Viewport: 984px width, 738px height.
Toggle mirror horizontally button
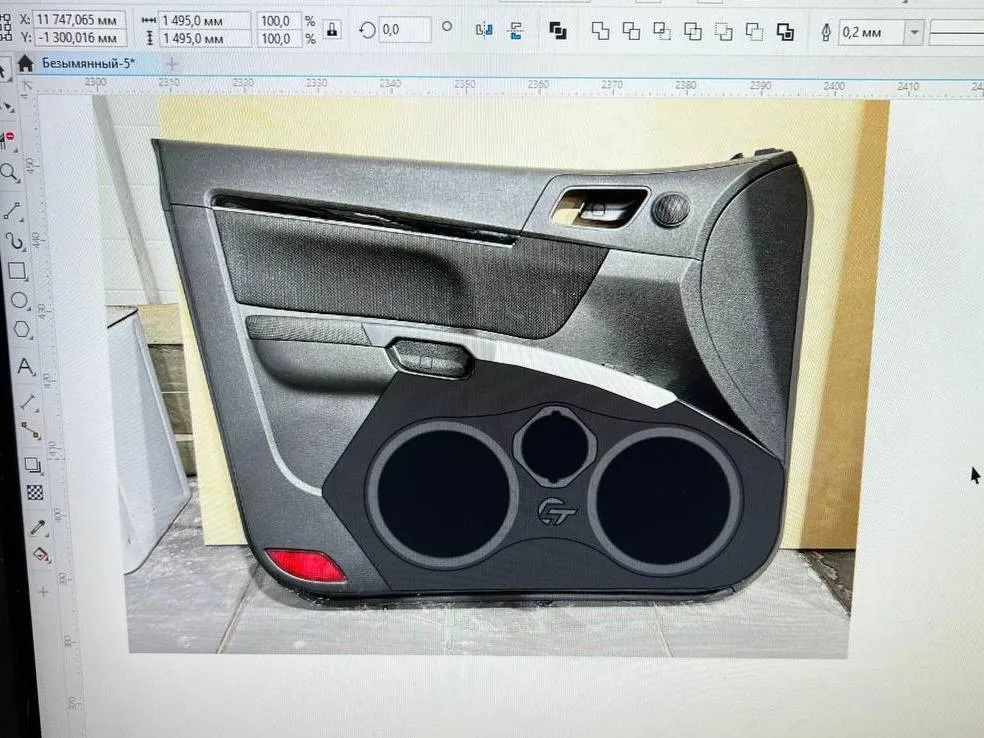pos(485,30)
